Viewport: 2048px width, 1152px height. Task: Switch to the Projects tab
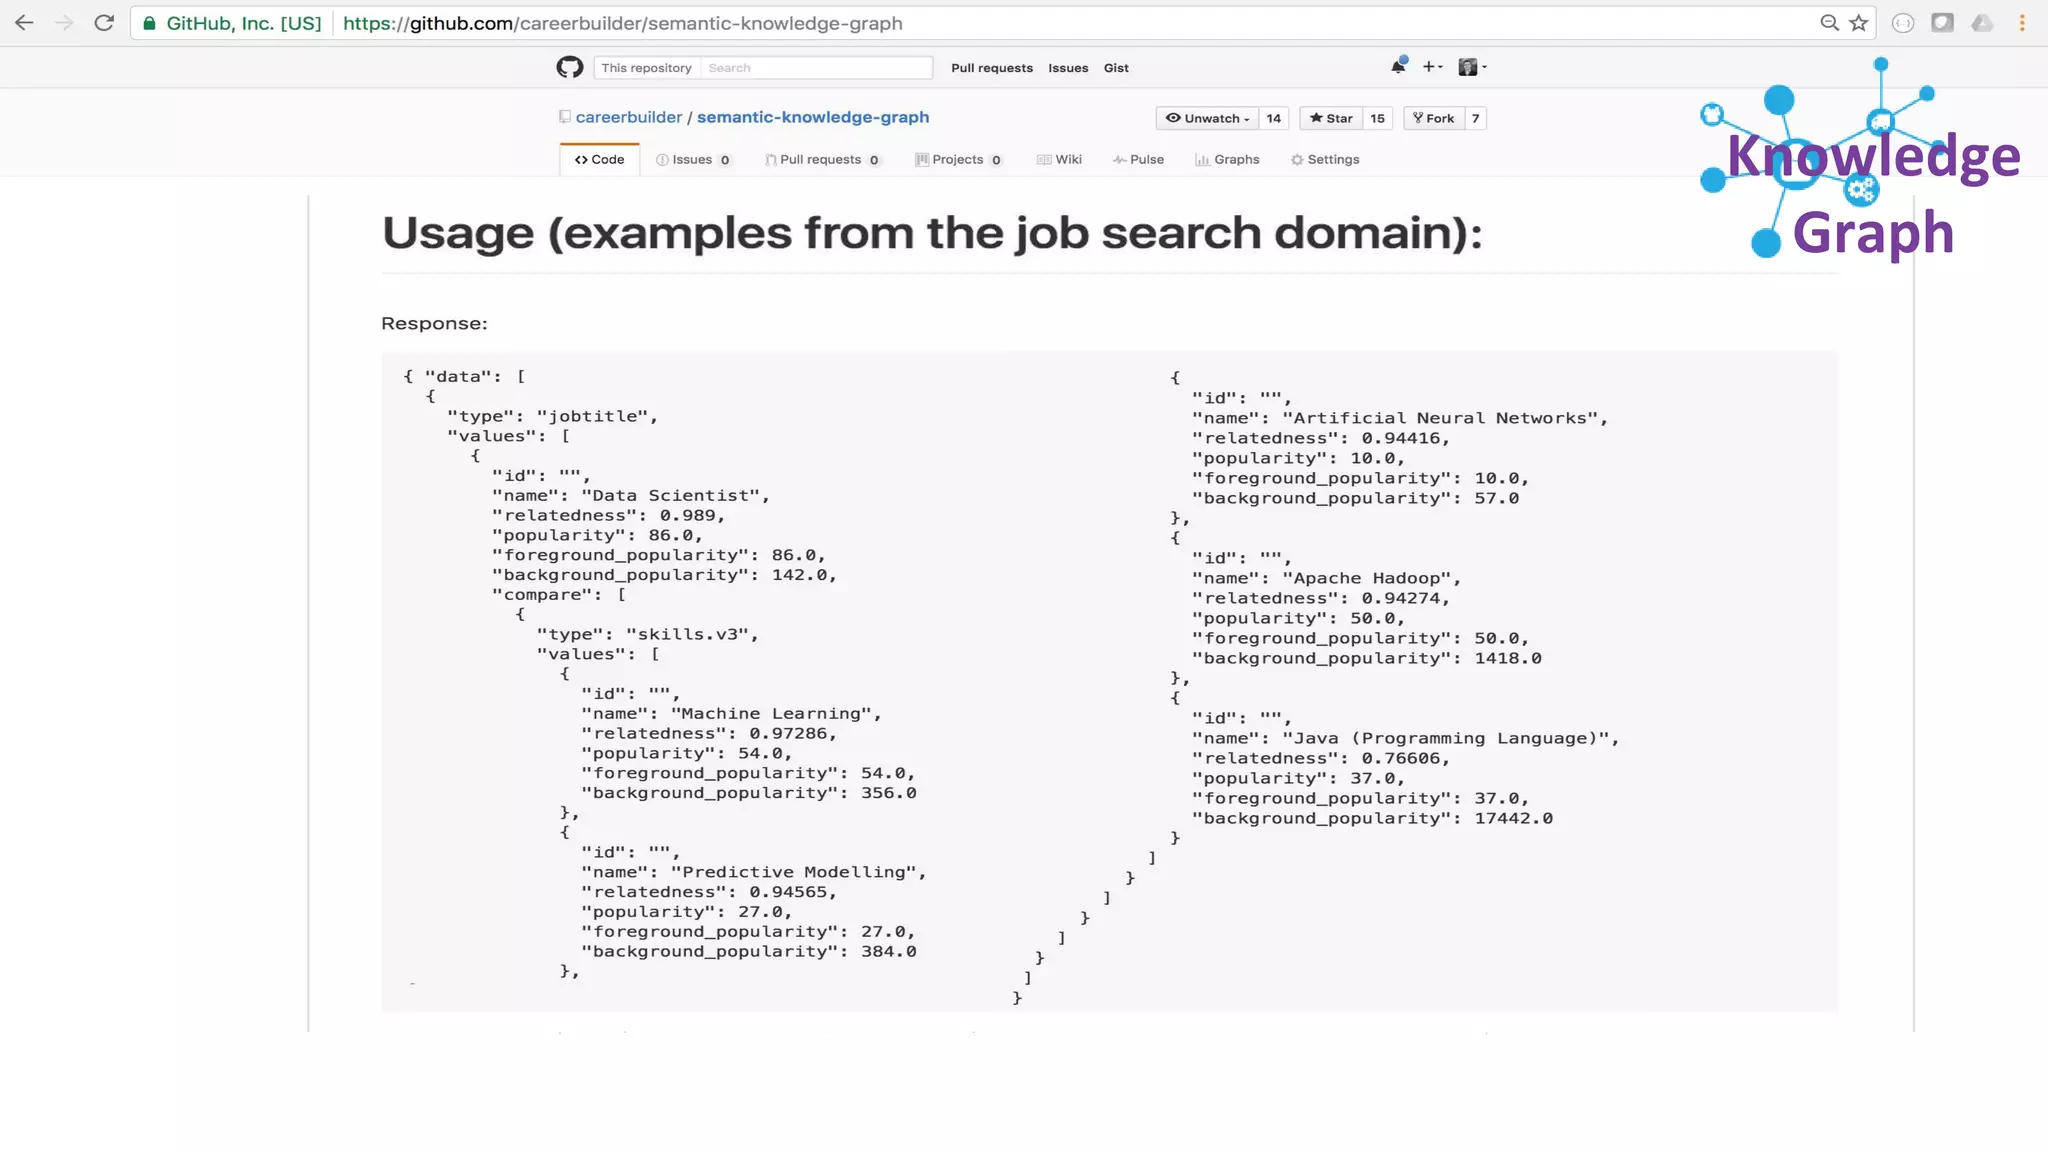coord(958,159)
